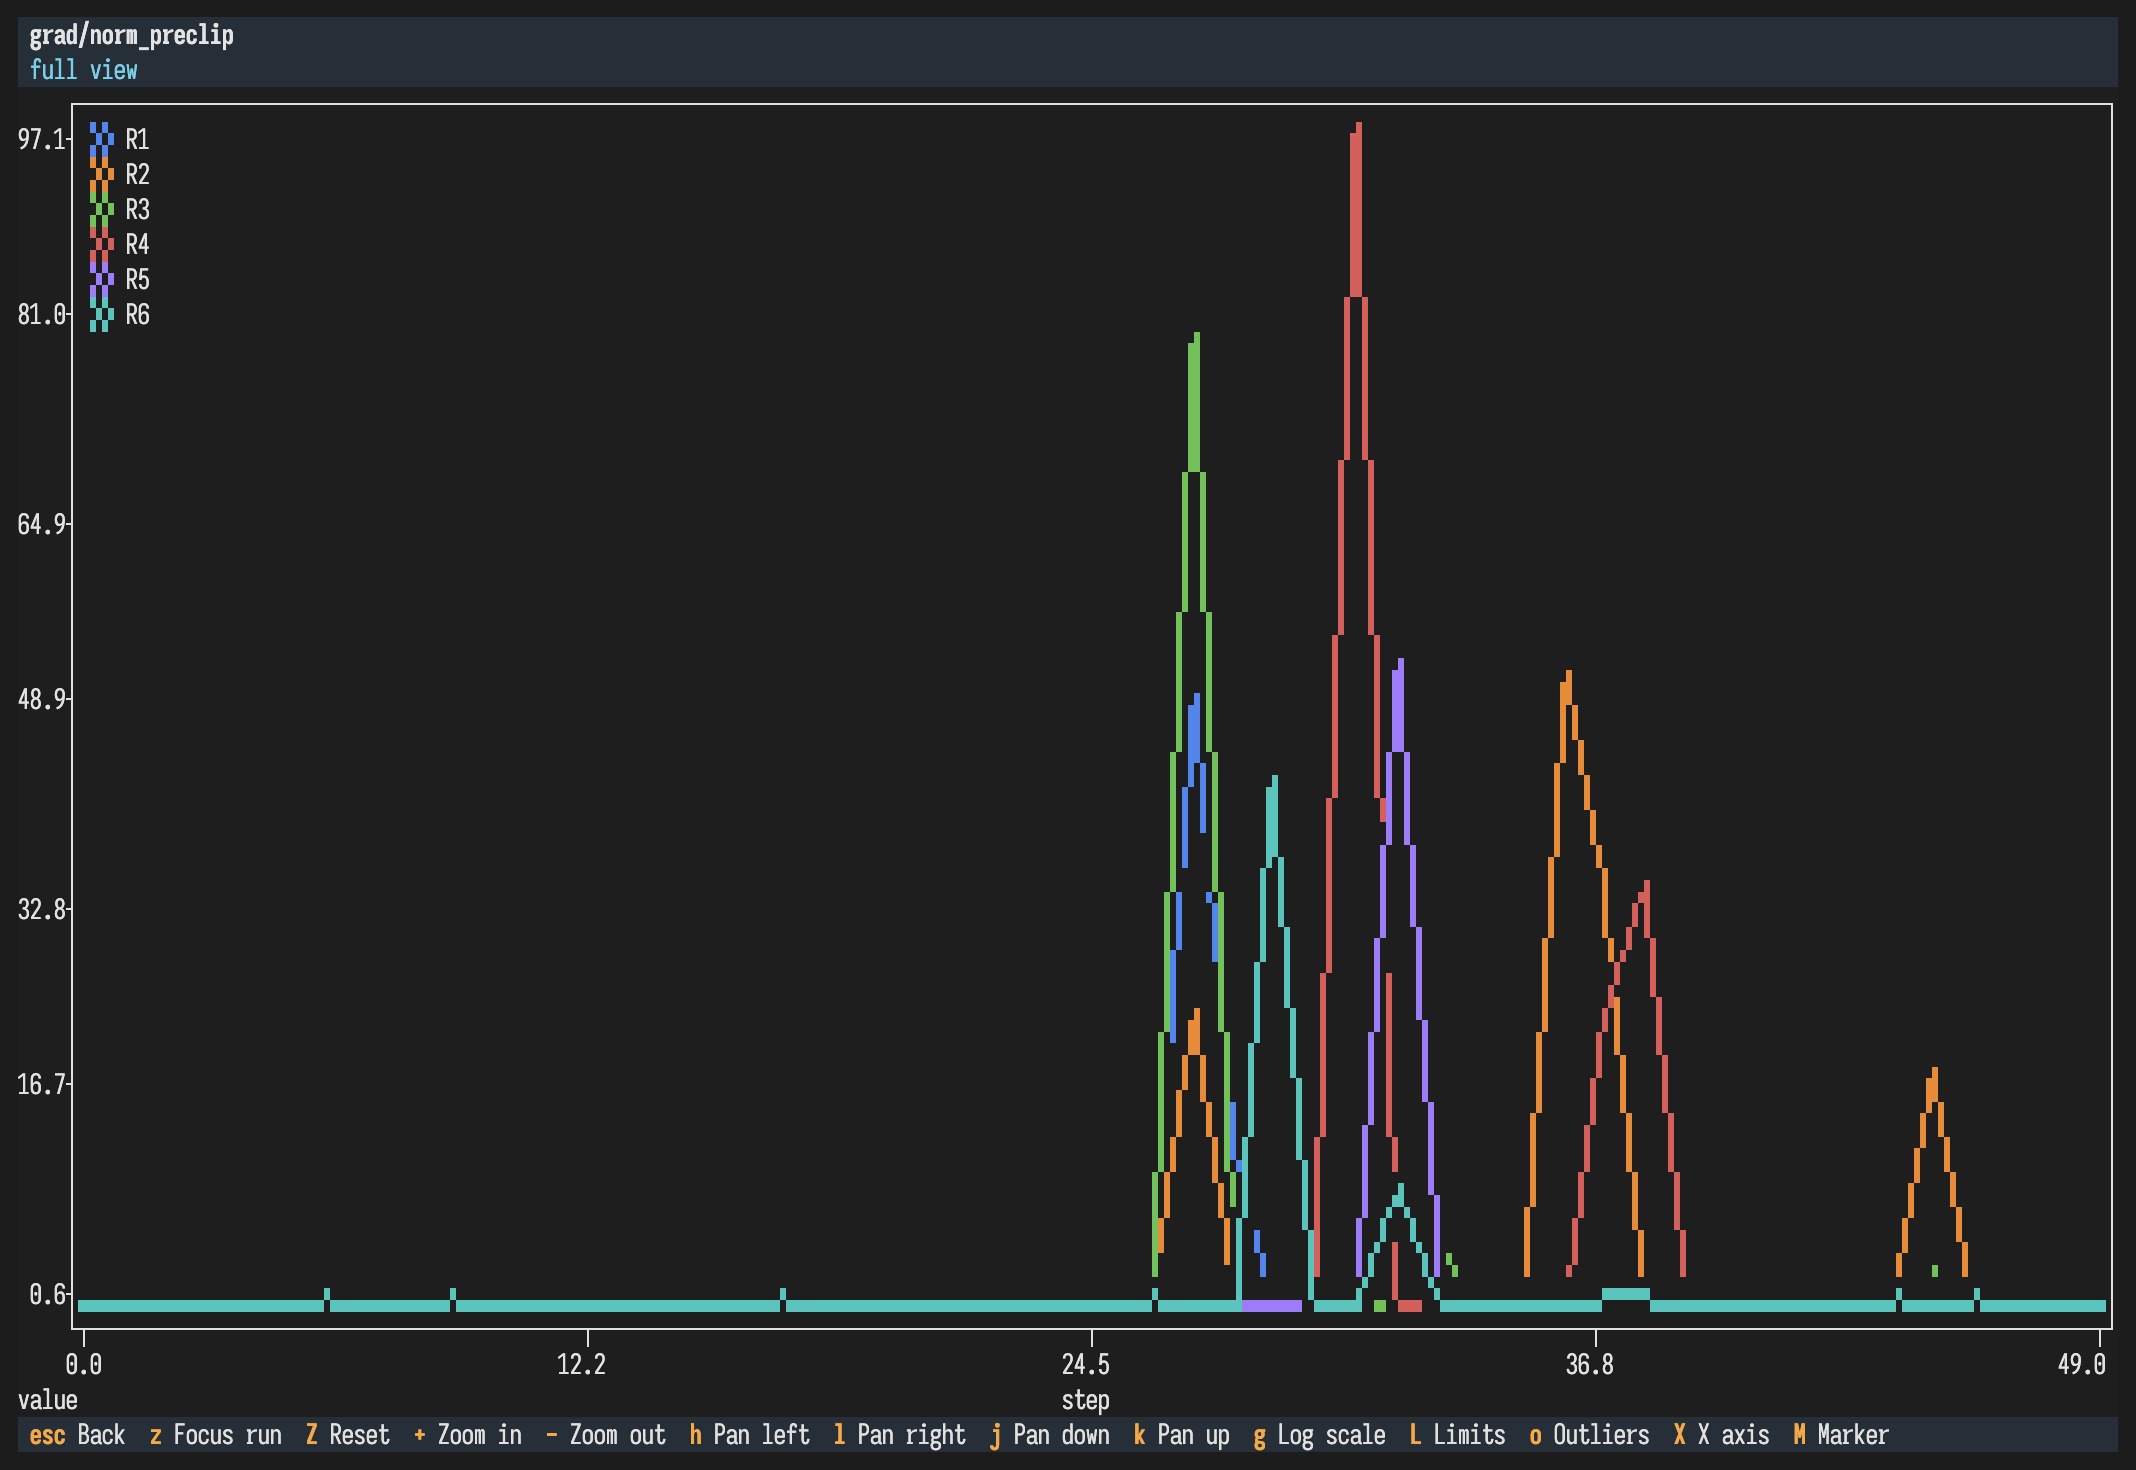This screenshot has height=1470, width=2136.
Task: Toggle Log scale in the footer
Action: (x=1319, y=1435)
